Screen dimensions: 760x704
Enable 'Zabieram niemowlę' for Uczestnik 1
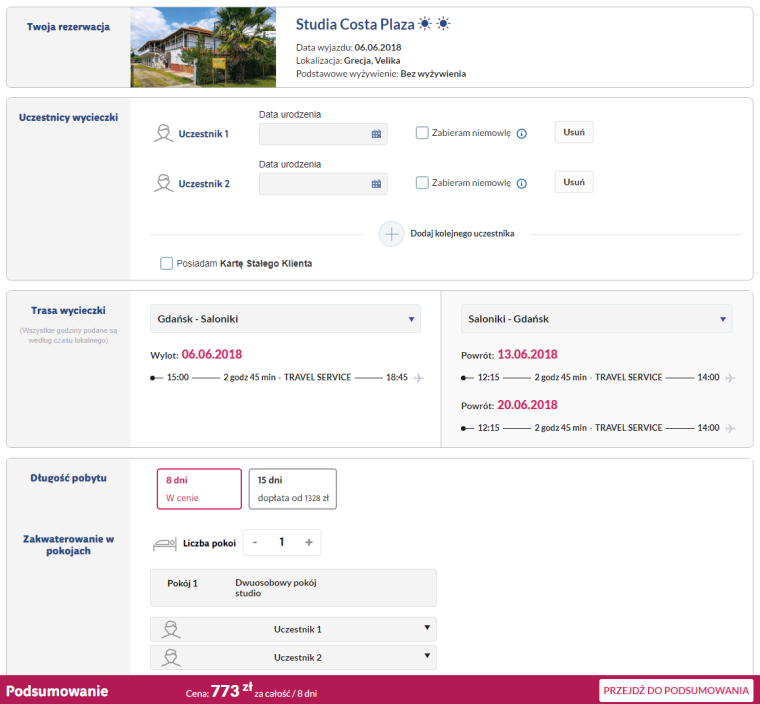(x=422, y=133)
